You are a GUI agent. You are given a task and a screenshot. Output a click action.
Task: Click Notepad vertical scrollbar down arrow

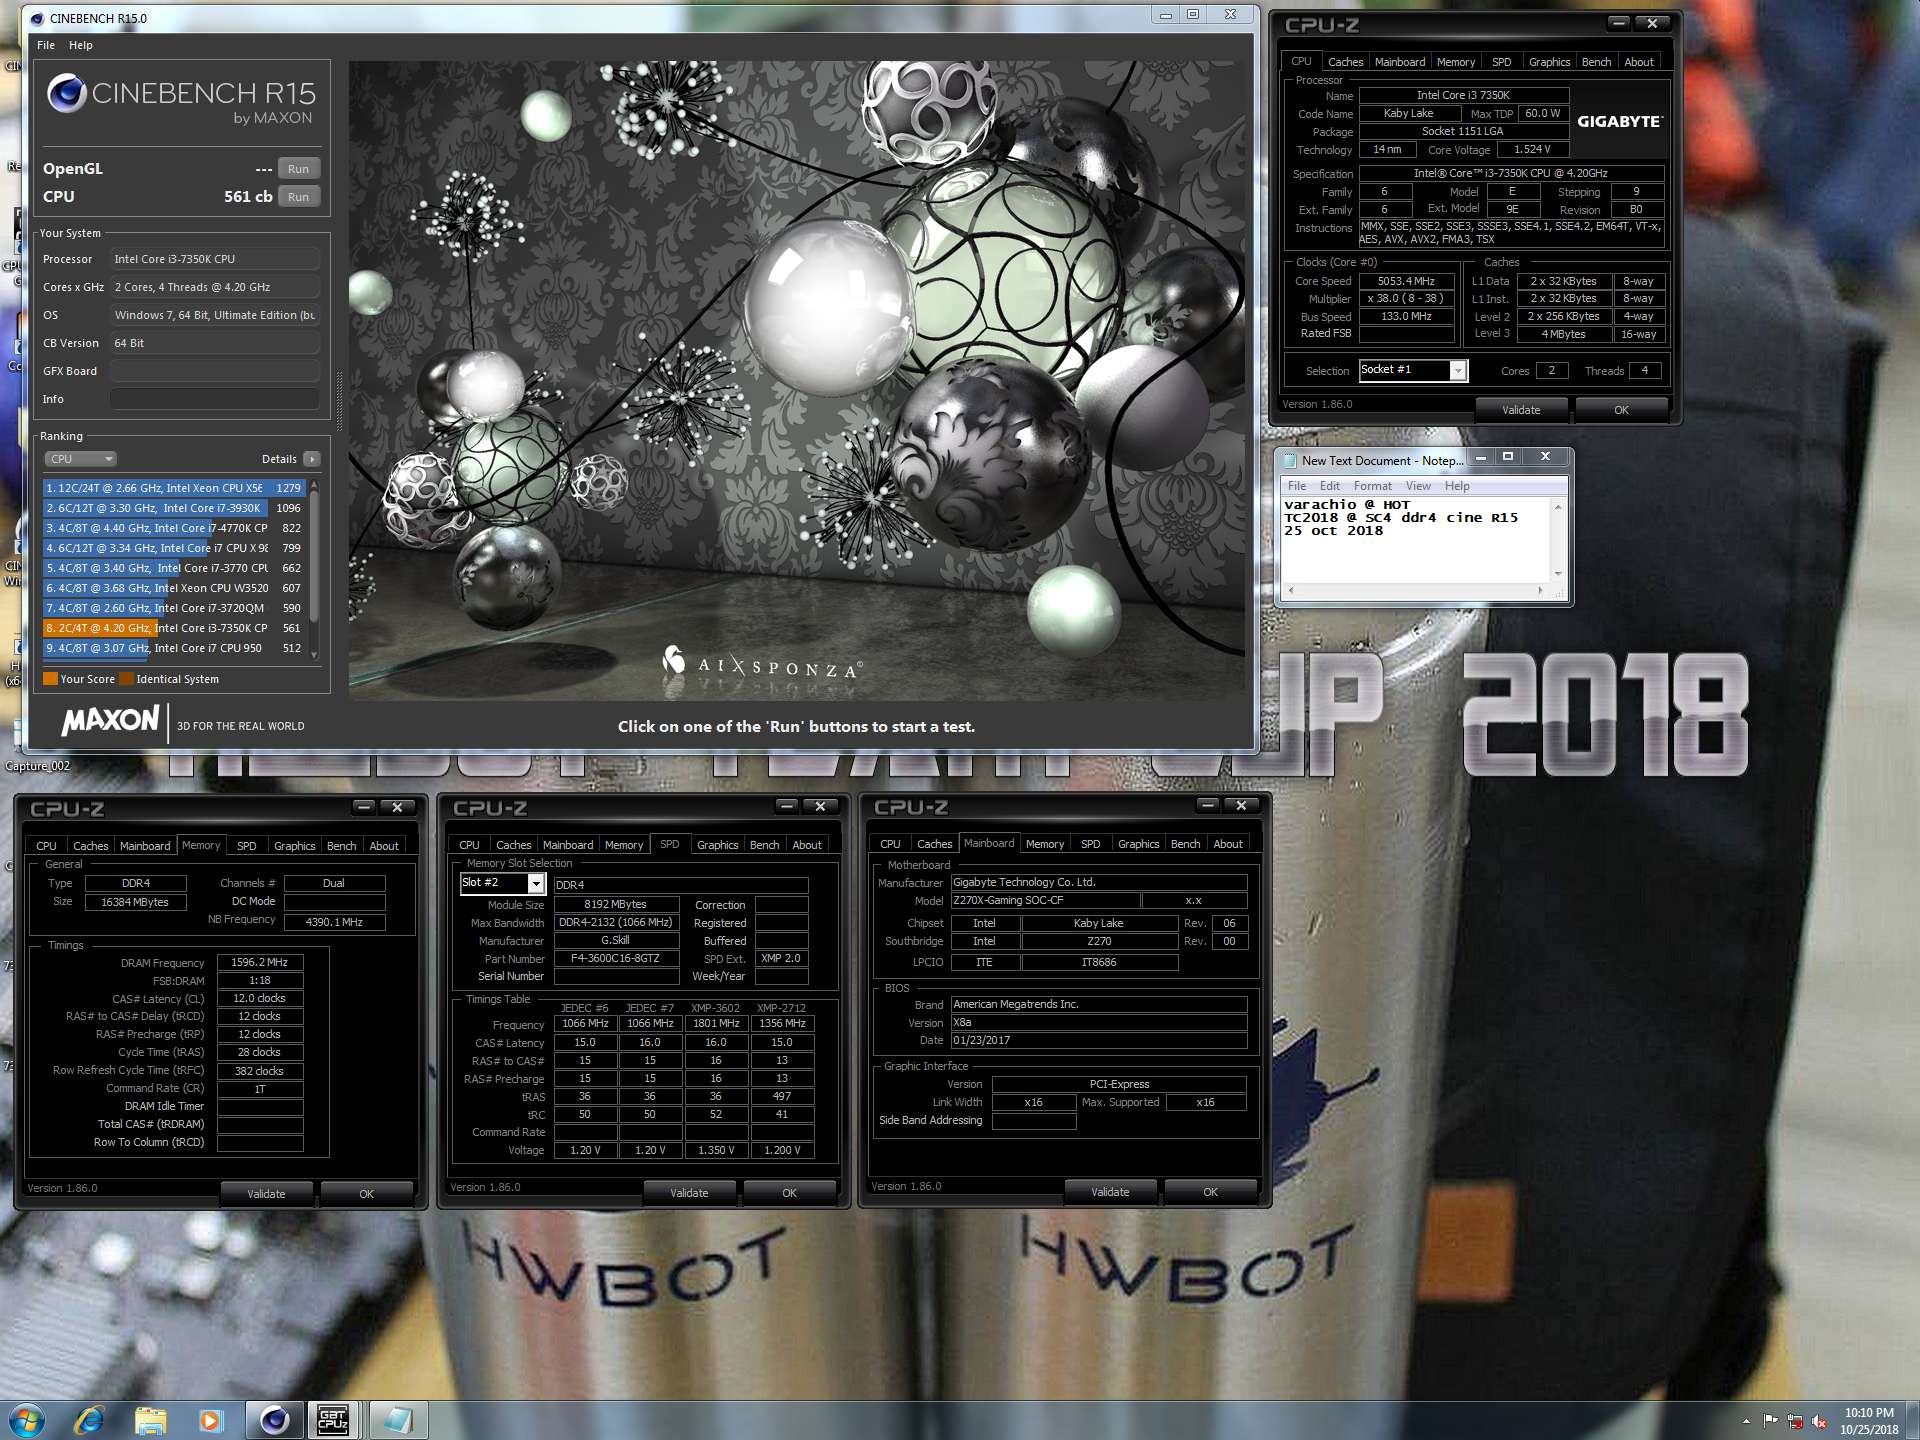pos(1557,574)
